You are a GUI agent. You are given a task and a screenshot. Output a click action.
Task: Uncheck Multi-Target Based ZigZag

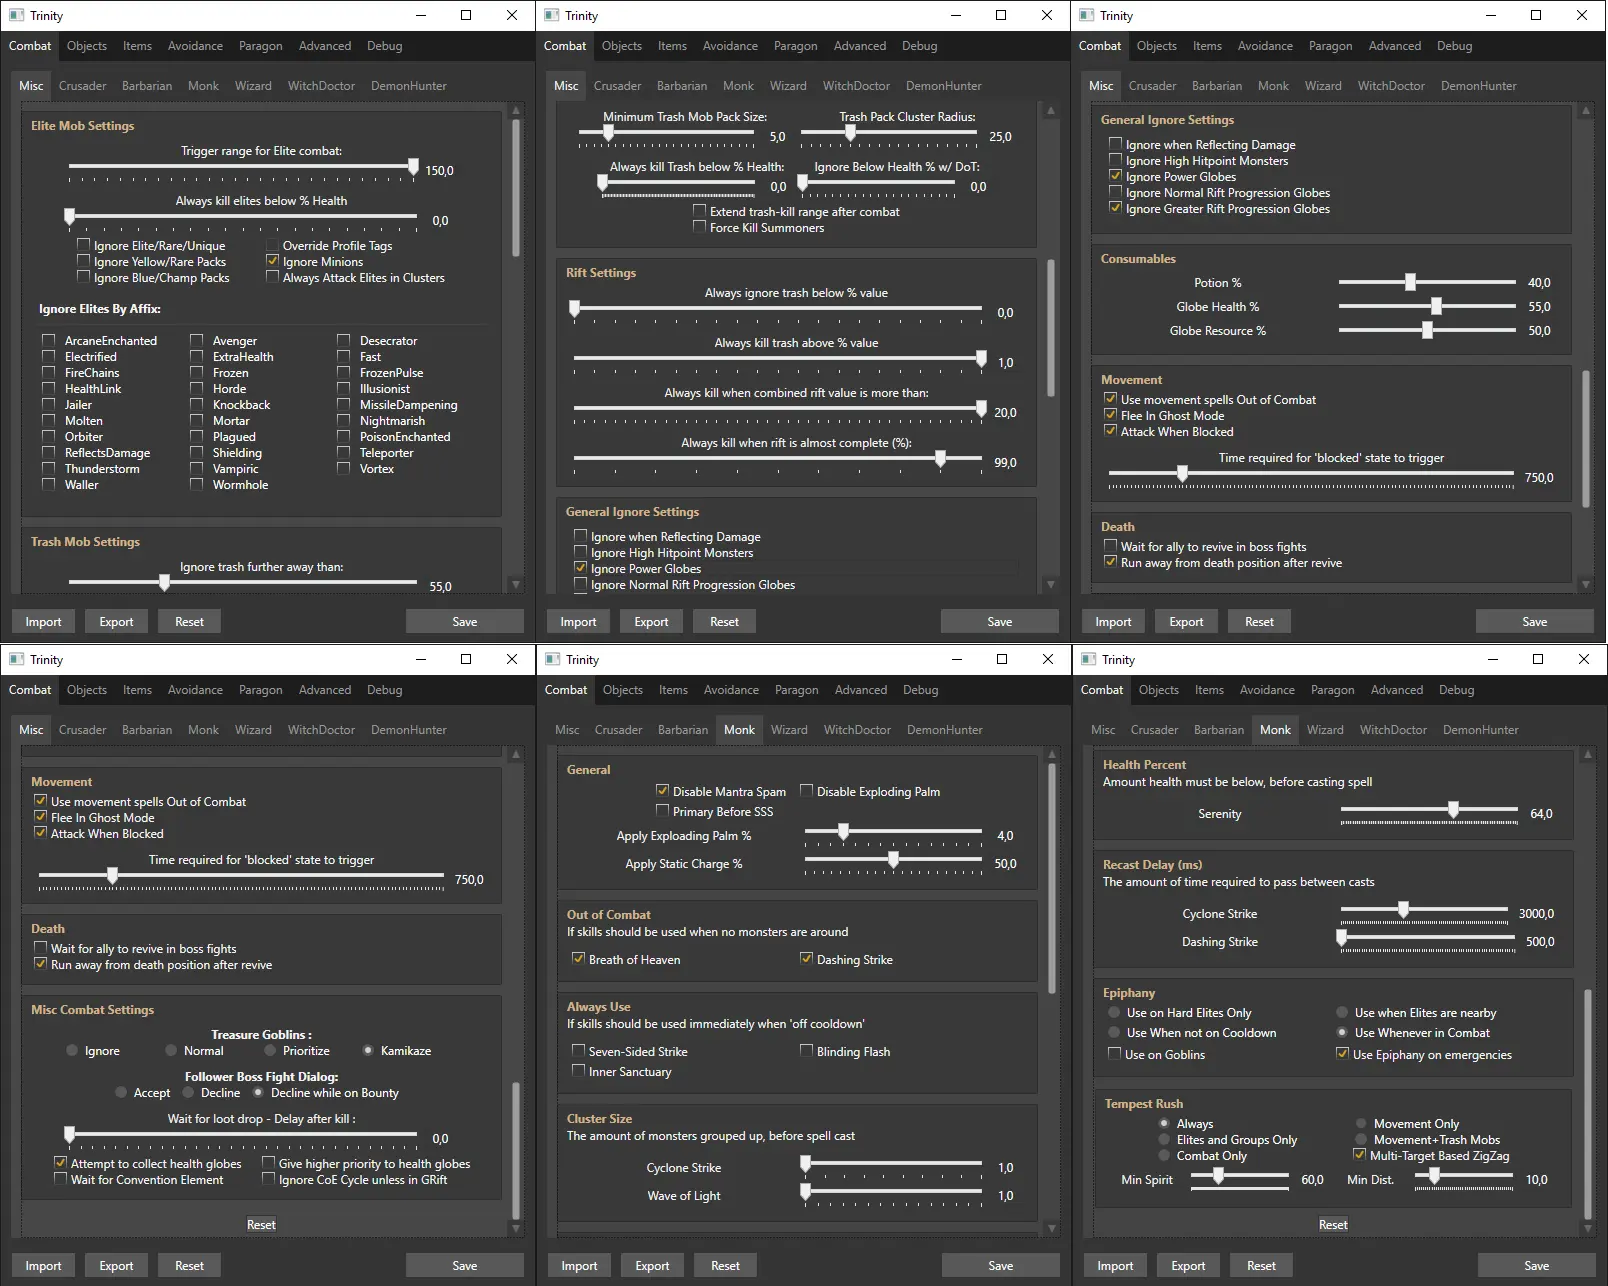point(1359,1155)
